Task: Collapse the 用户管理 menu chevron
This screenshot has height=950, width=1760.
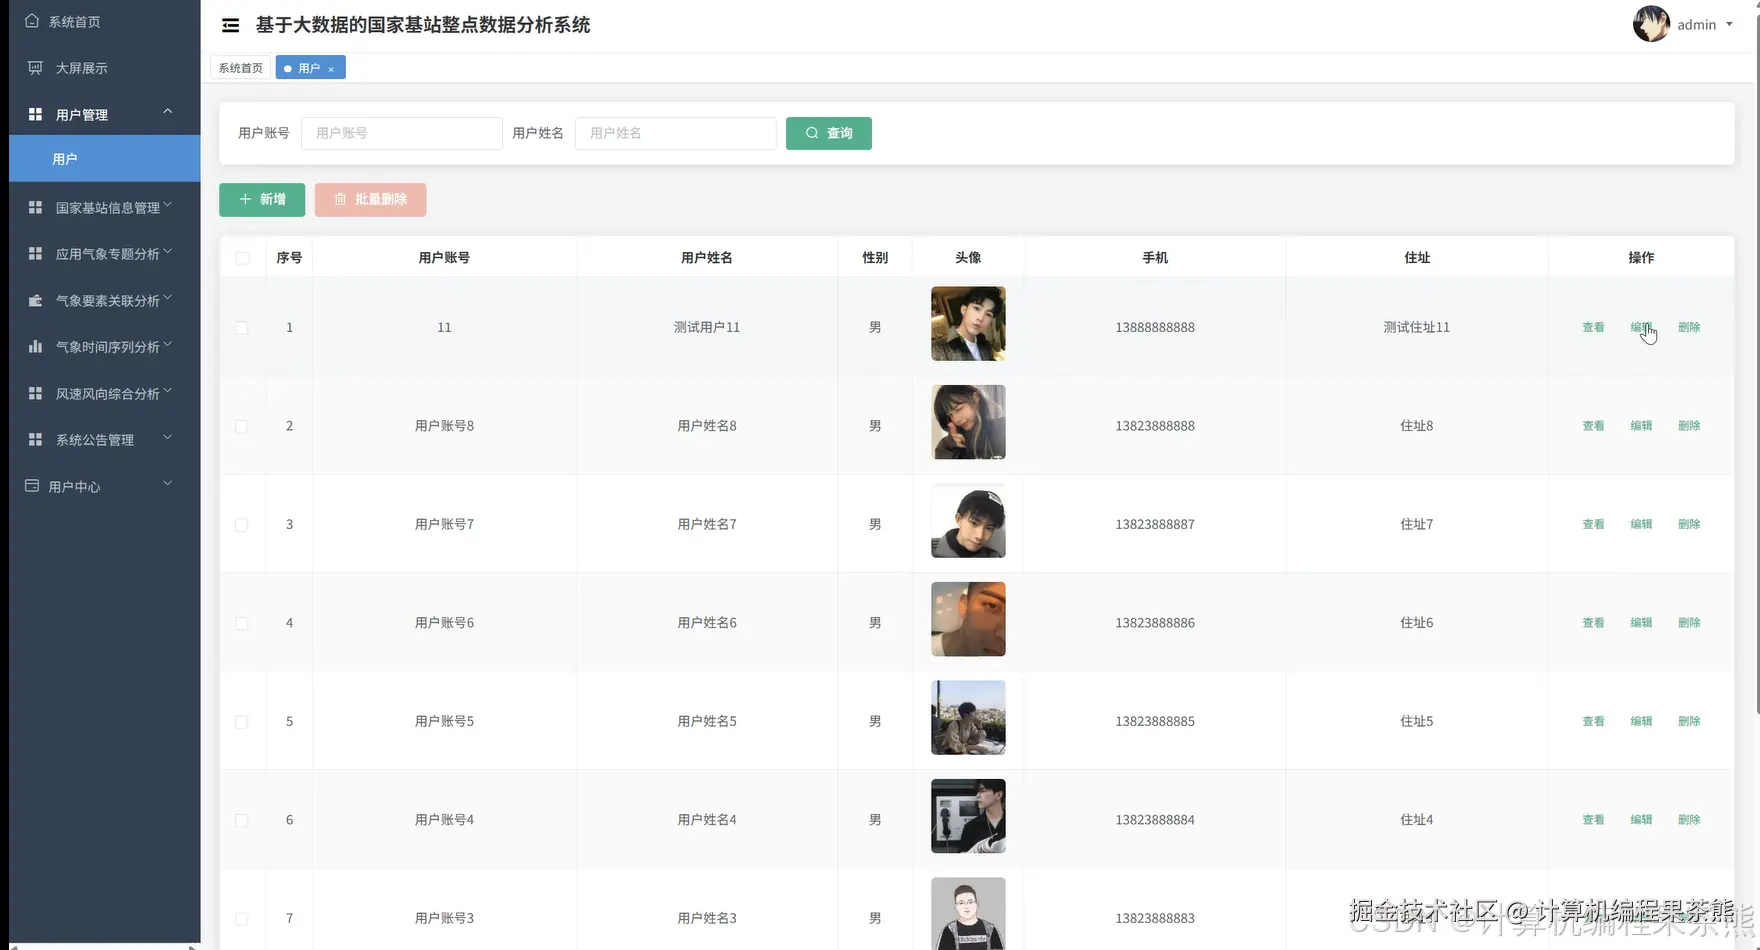Action: (168, 111)
